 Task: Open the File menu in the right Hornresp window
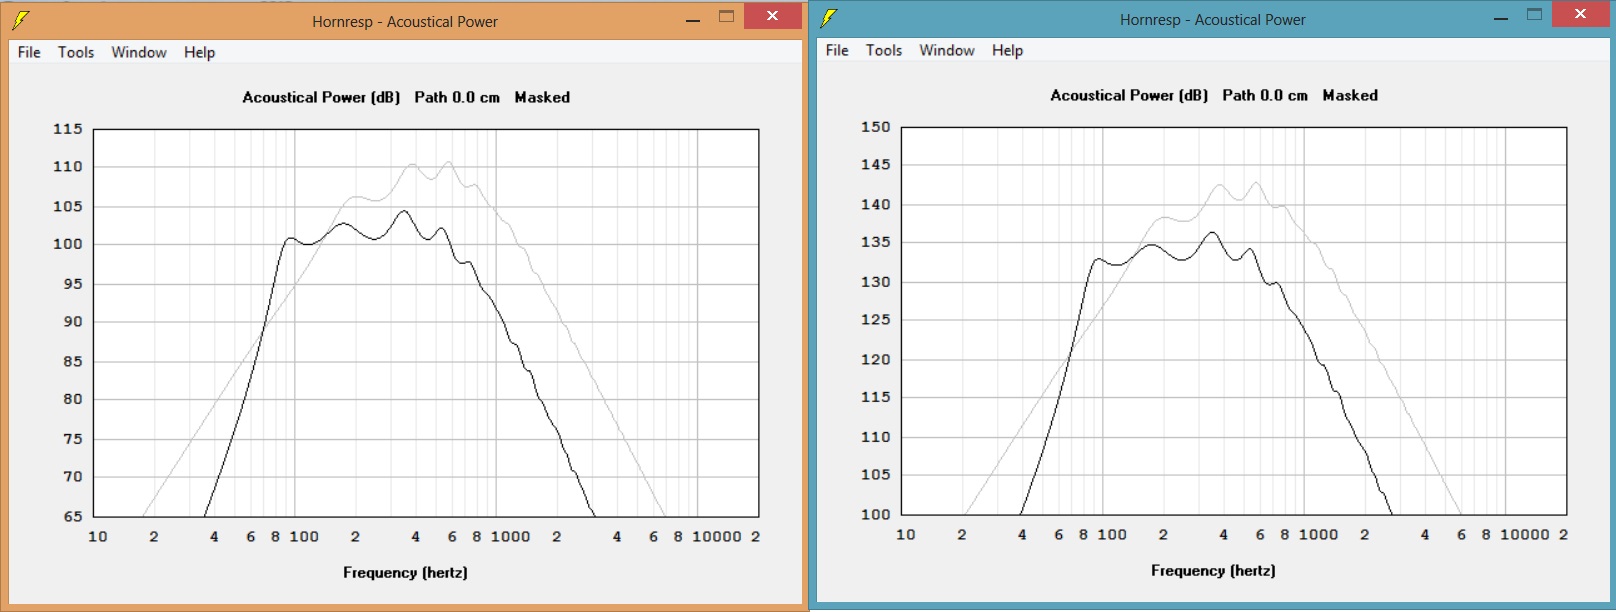pyautogui.click(x=837, y=50)
